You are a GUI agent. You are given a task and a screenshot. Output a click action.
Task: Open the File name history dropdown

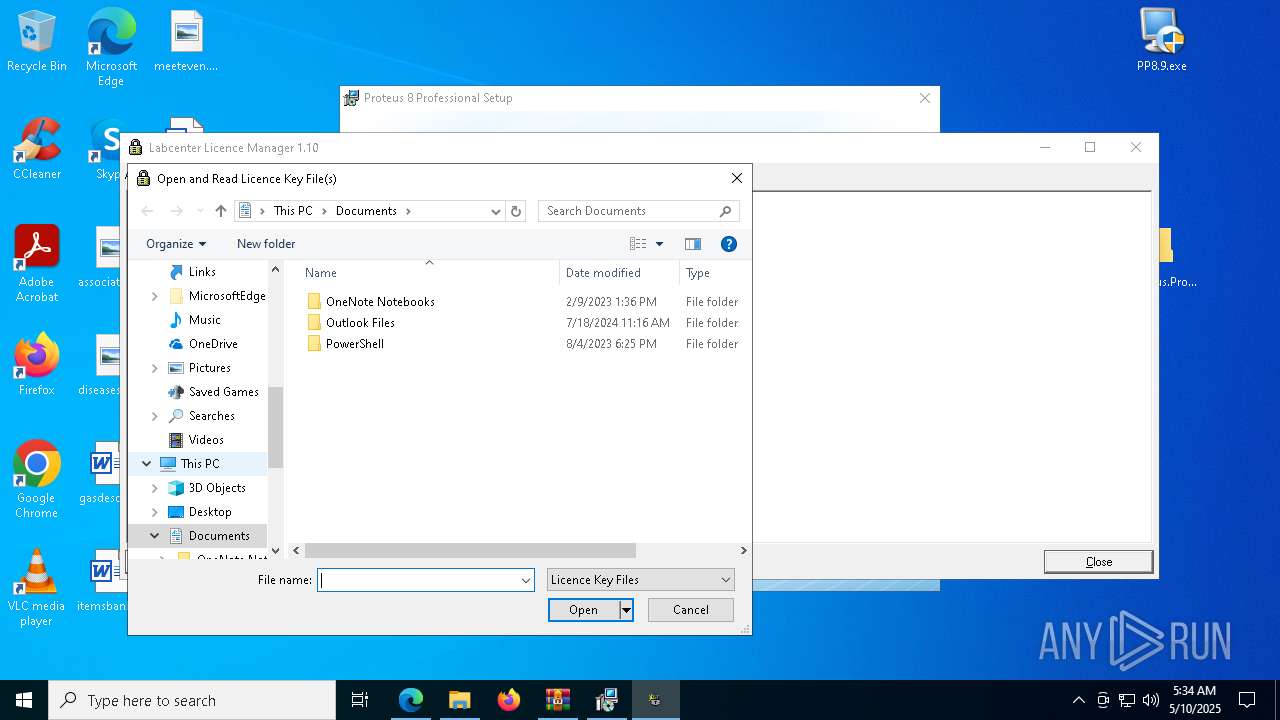coord(526,580)
